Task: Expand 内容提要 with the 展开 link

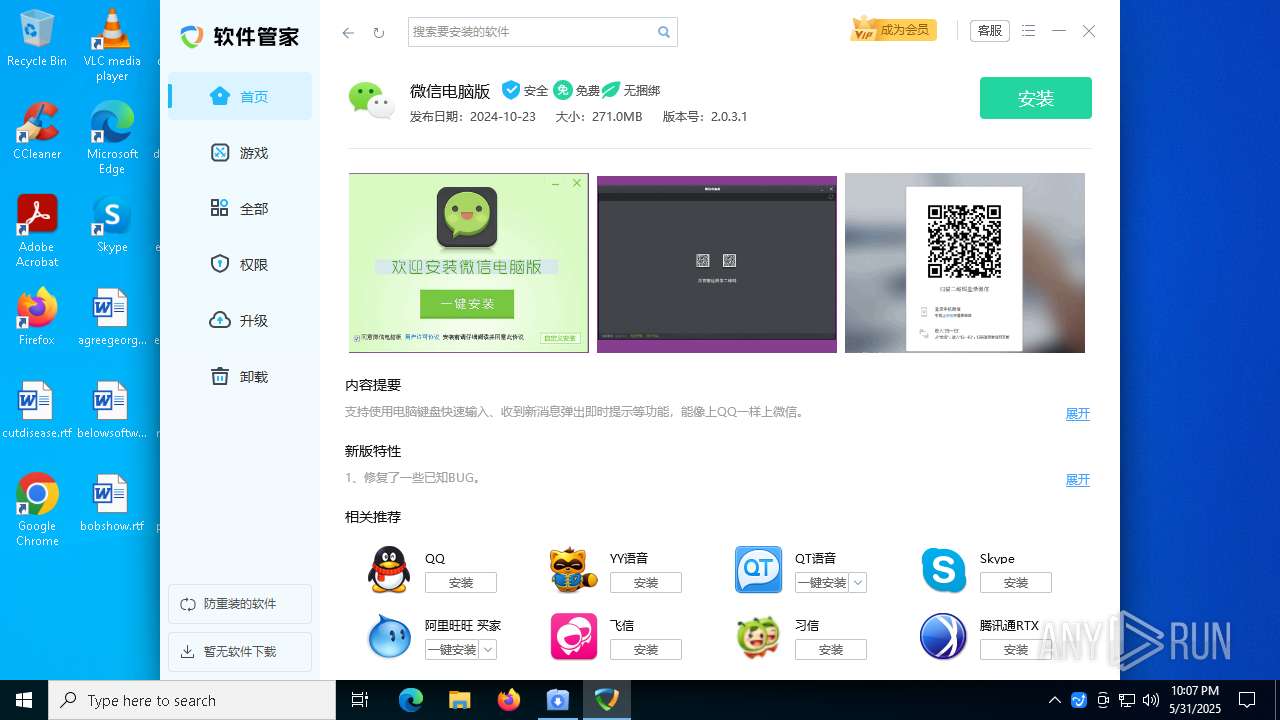Action: [1077, 414]
